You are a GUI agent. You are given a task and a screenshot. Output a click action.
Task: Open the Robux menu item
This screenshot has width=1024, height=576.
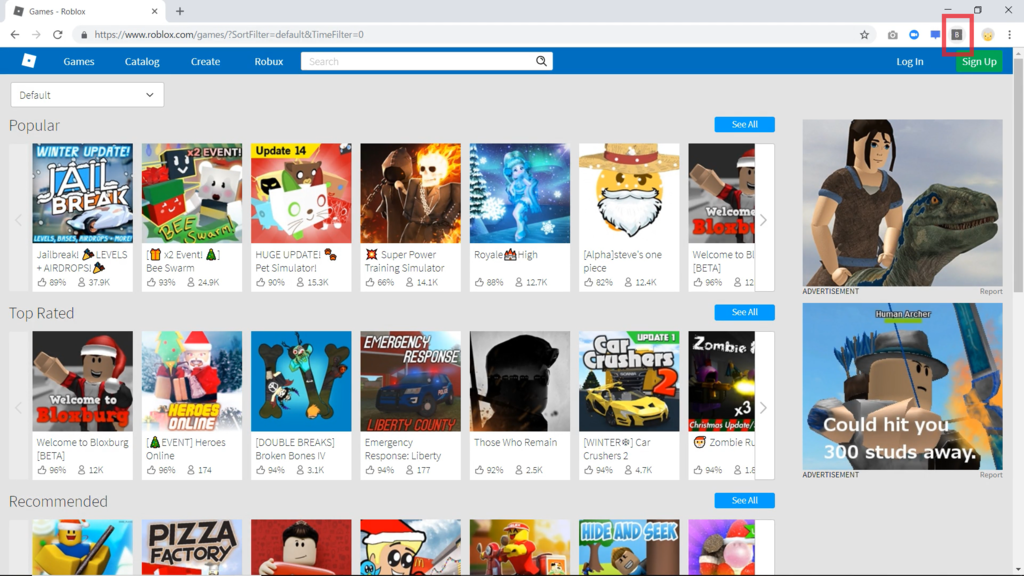coord(268,61)
